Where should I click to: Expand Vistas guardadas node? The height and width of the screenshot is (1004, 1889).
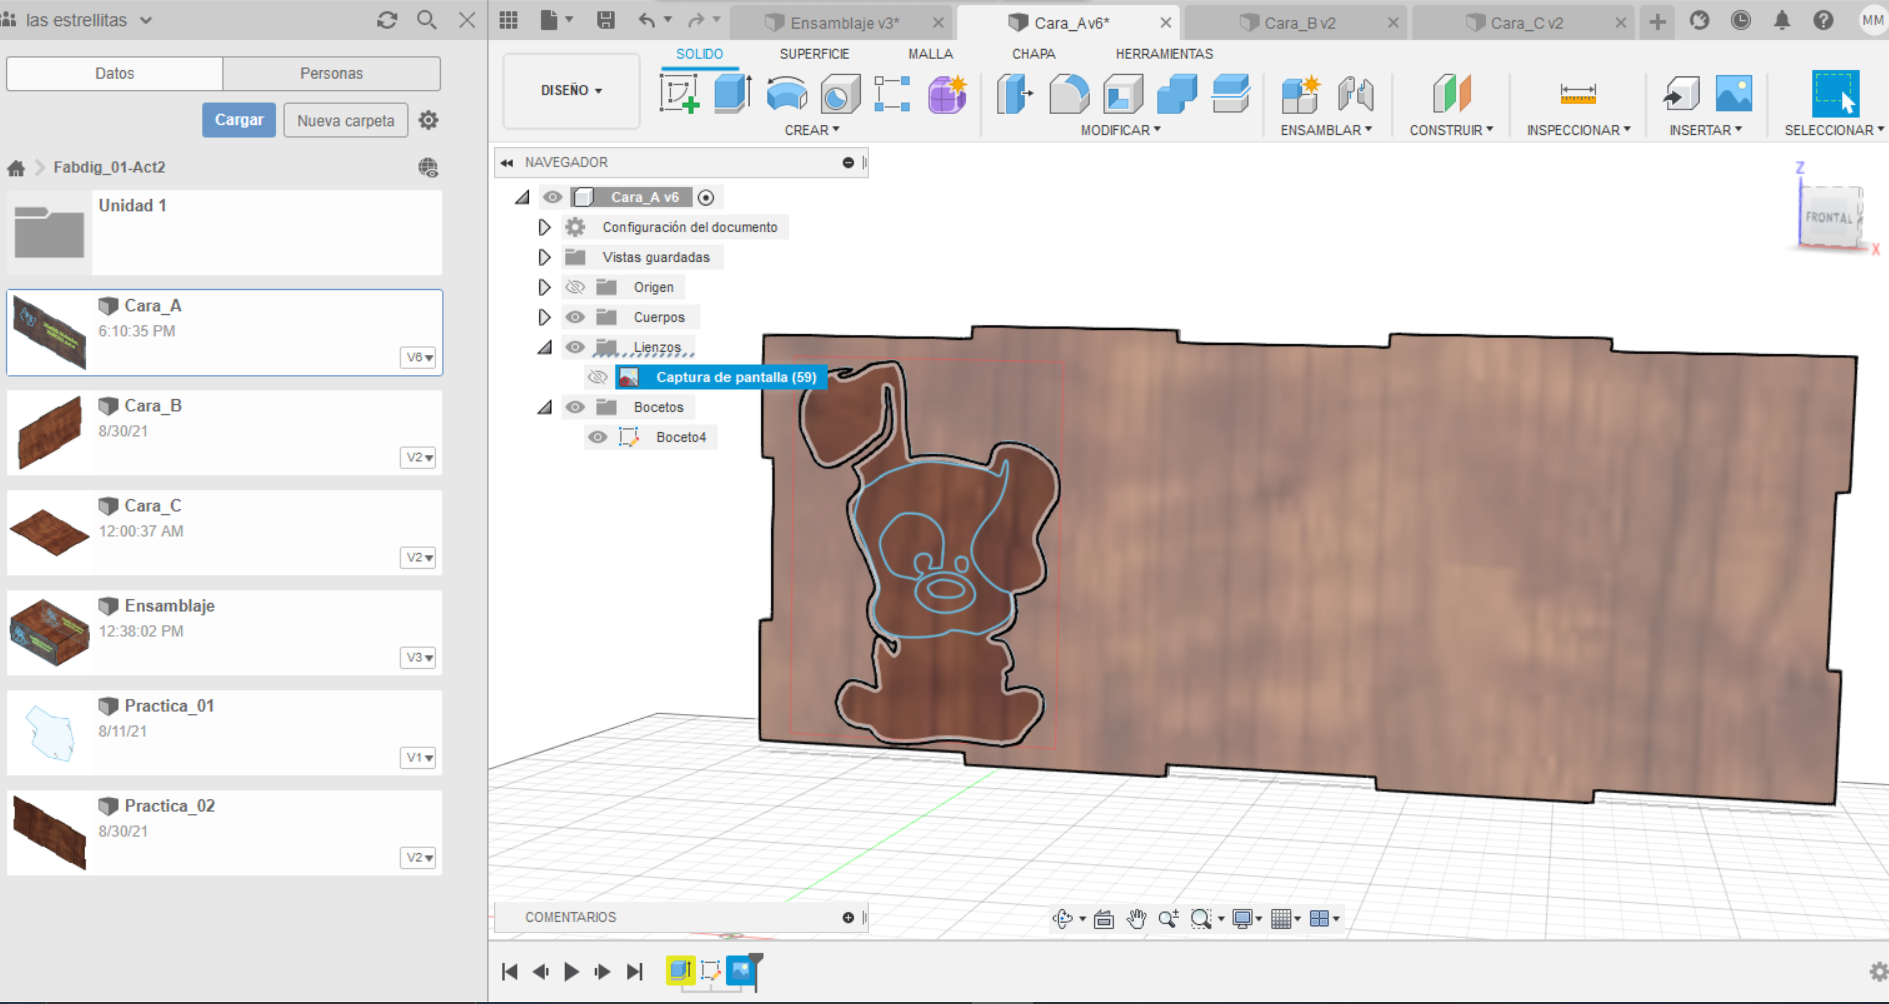coord(544,257)
